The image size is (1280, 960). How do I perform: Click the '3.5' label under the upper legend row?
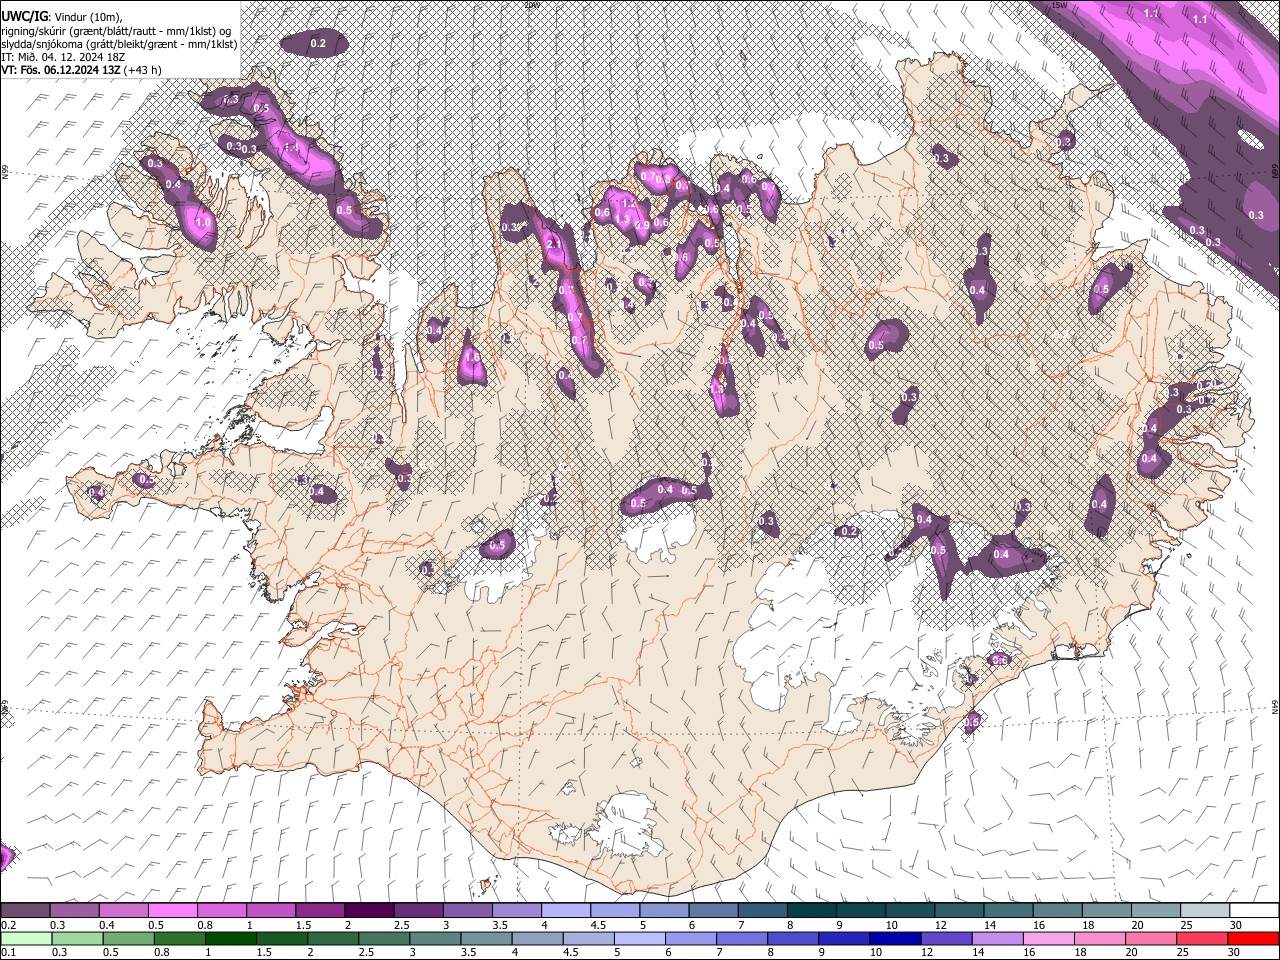pyautogui.click(x=500, y=925)
